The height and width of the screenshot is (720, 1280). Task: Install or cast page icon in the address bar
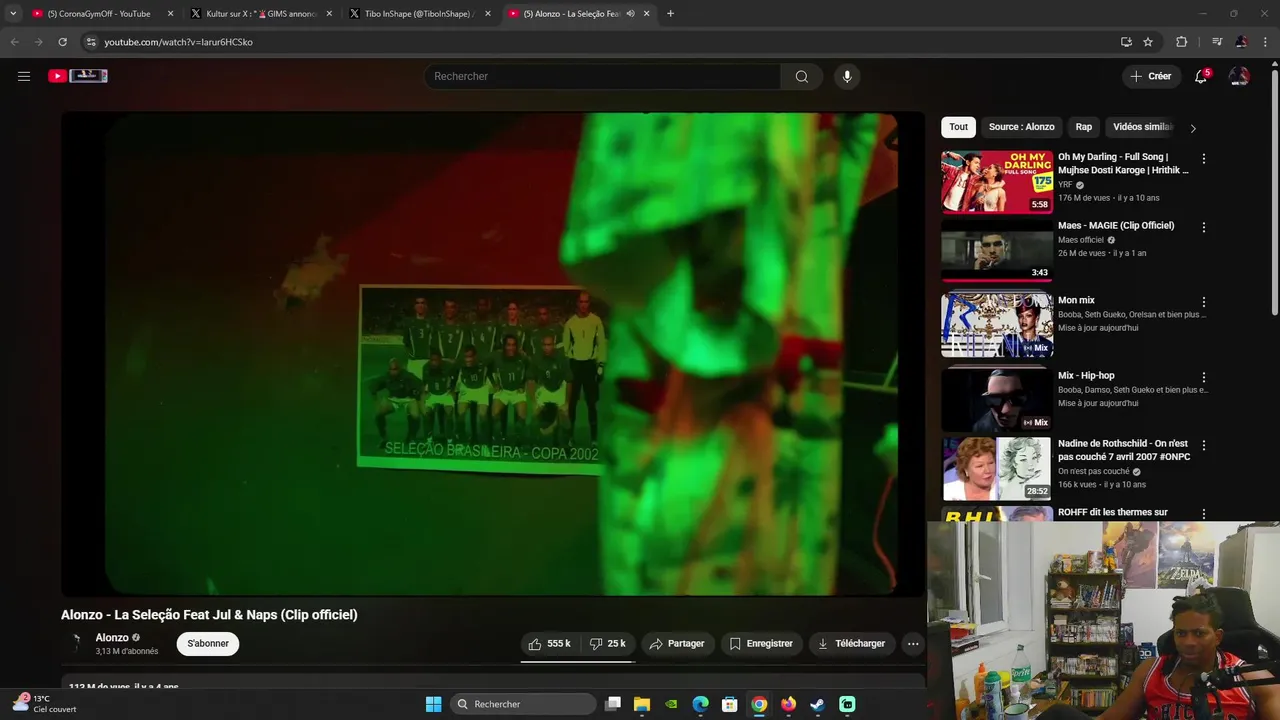coord(1126,42)
